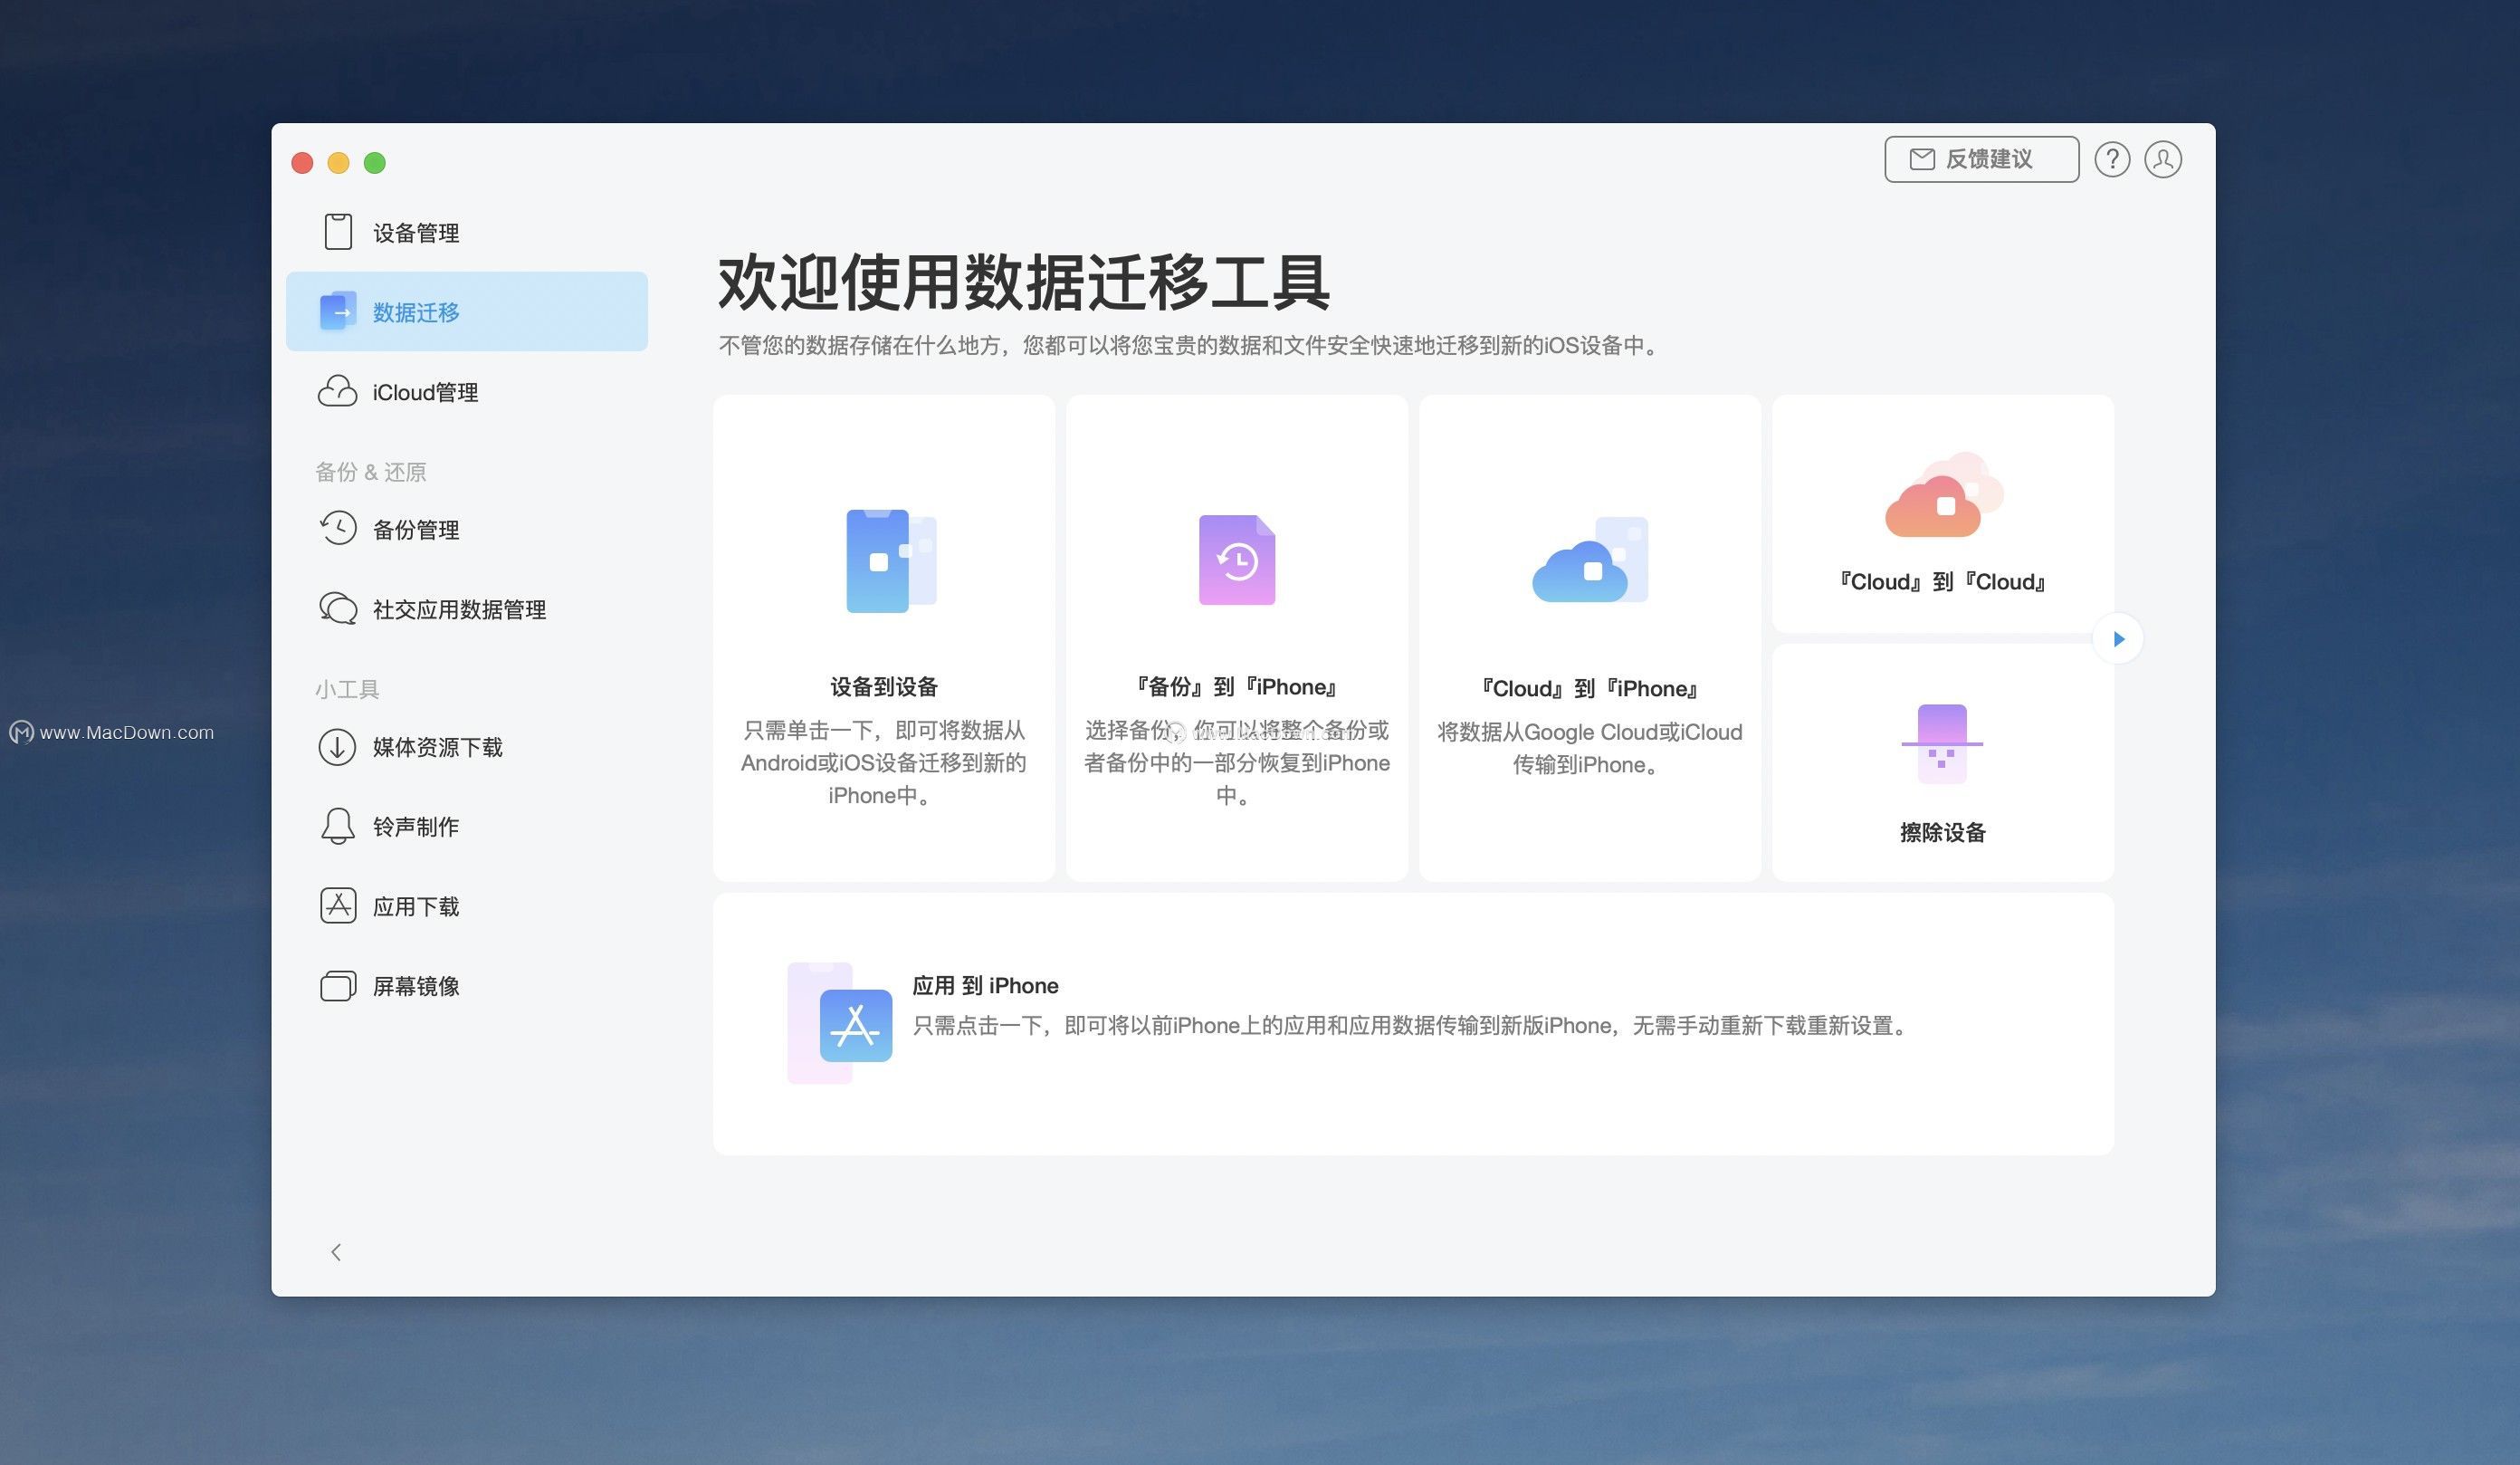Click description text 将数据从Google Cloud或iCloud
Image resolution: width=2520 pixels, height=1465 pixels.
1590,732
